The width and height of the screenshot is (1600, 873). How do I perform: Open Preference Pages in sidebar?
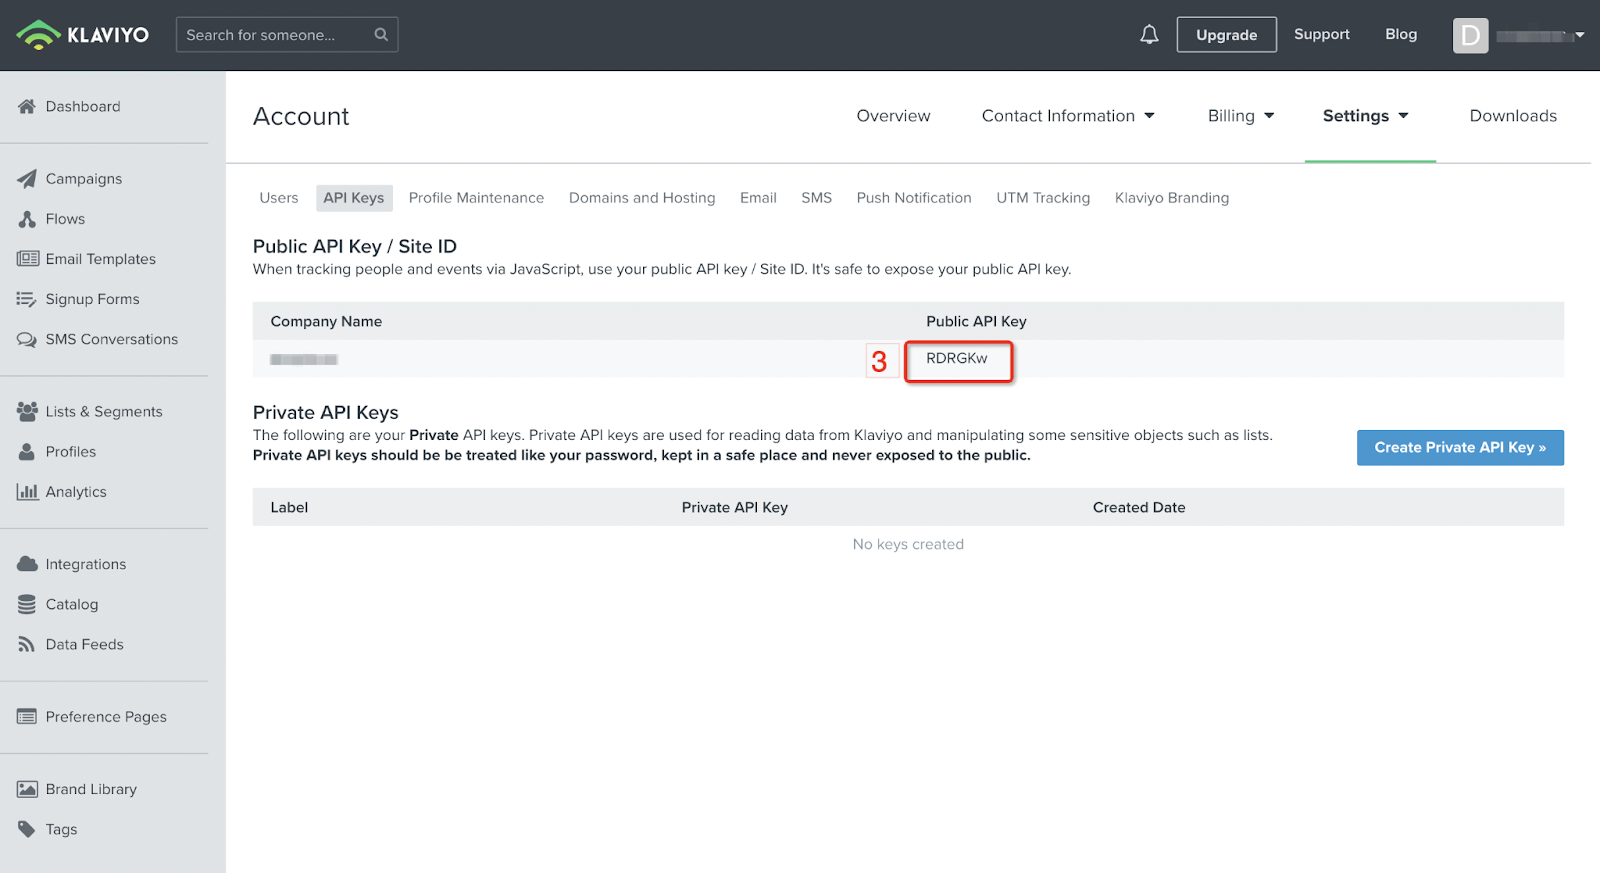coord(106,717)
